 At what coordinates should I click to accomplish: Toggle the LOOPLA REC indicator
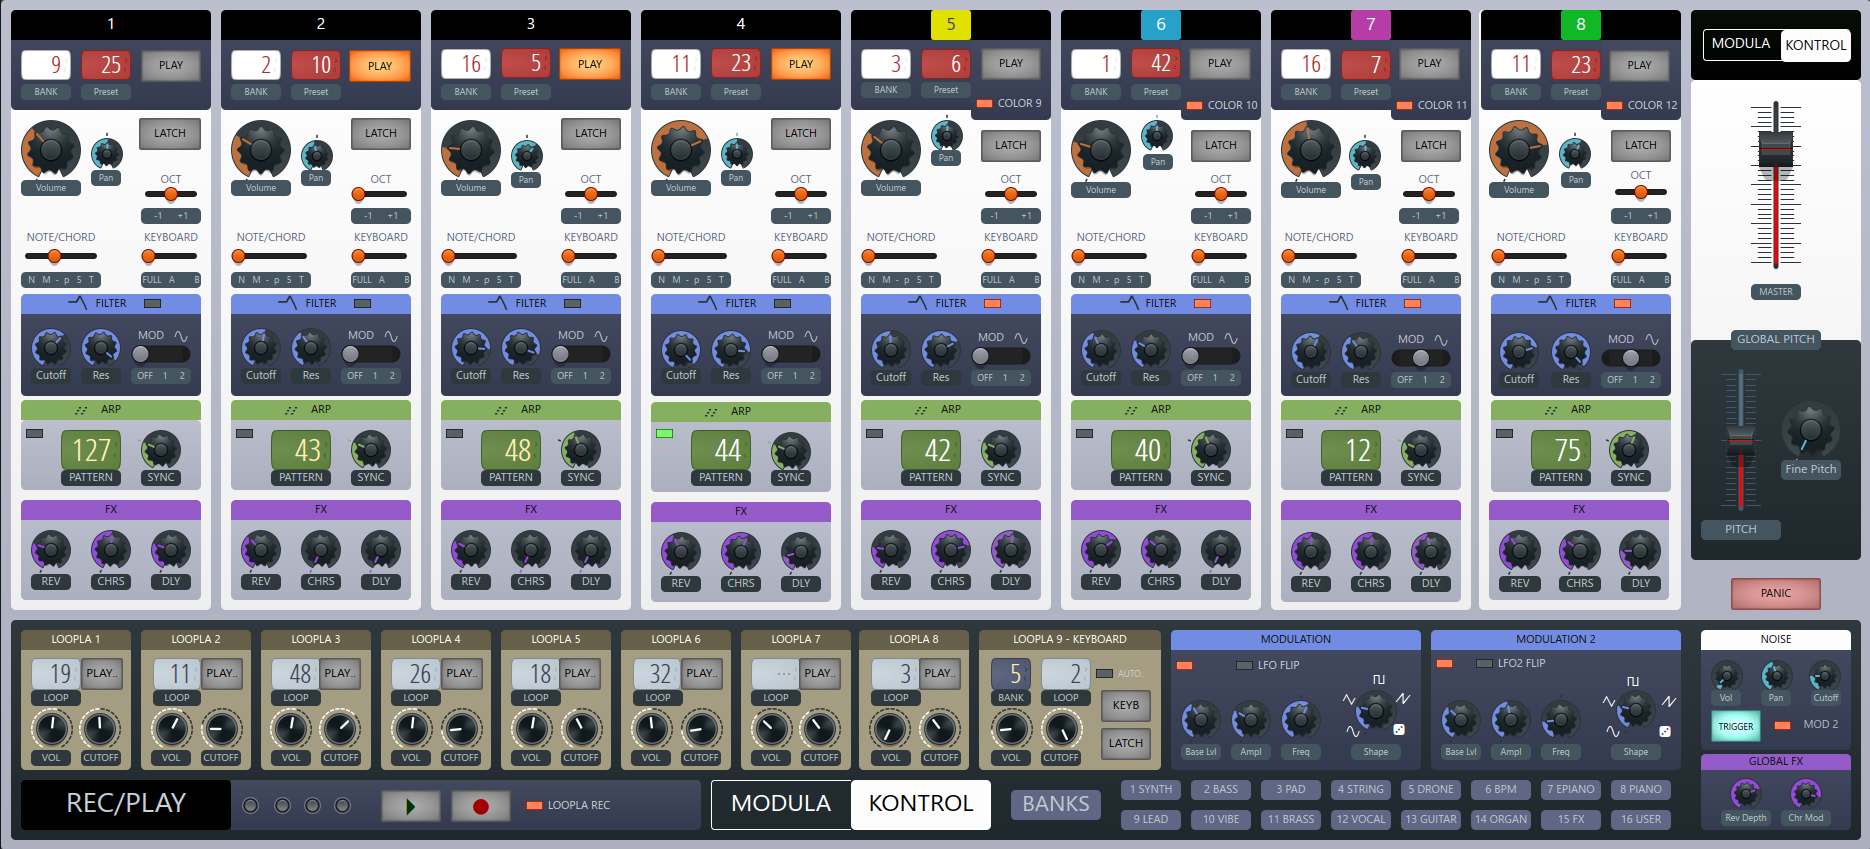534,805
